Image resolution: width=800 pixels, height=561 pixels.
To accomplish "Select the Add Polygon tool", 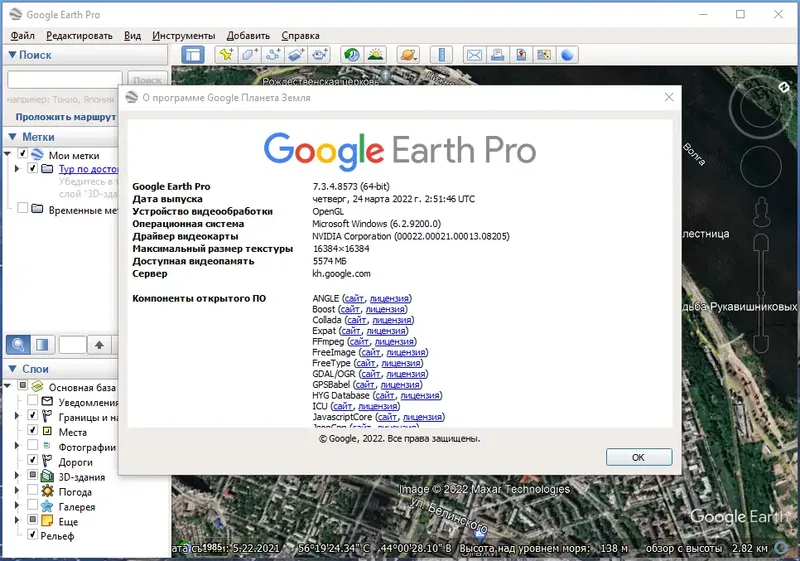I will pos(249,55).
